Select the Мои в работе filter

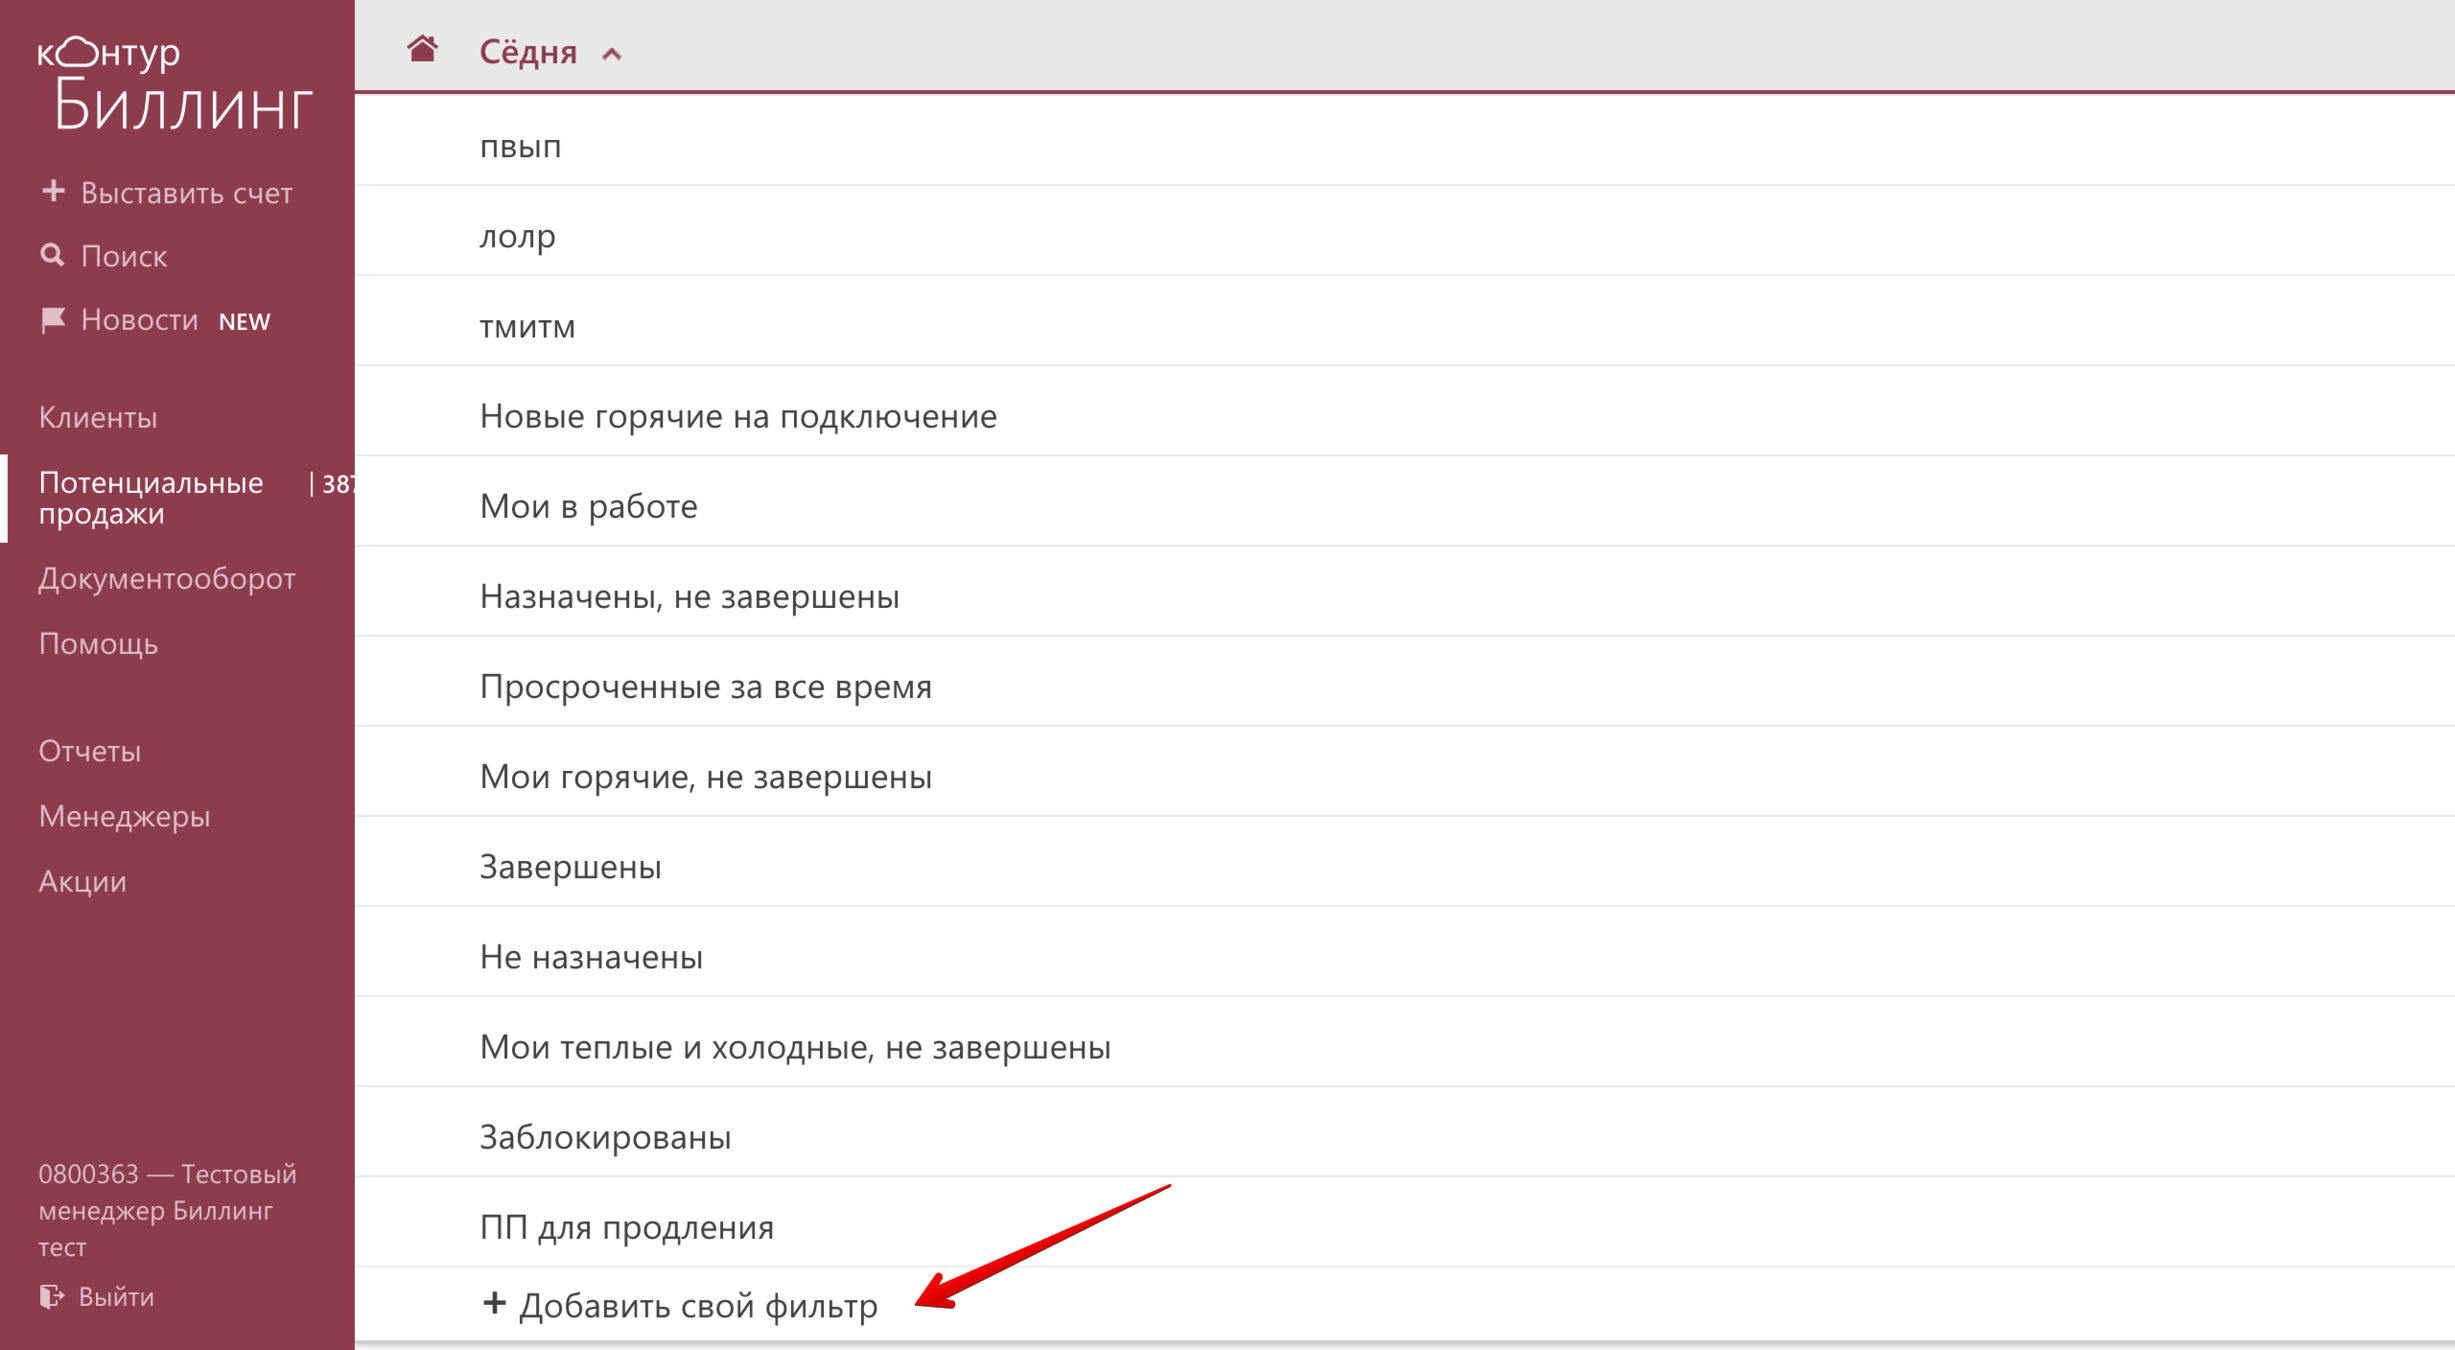(588, 506)
